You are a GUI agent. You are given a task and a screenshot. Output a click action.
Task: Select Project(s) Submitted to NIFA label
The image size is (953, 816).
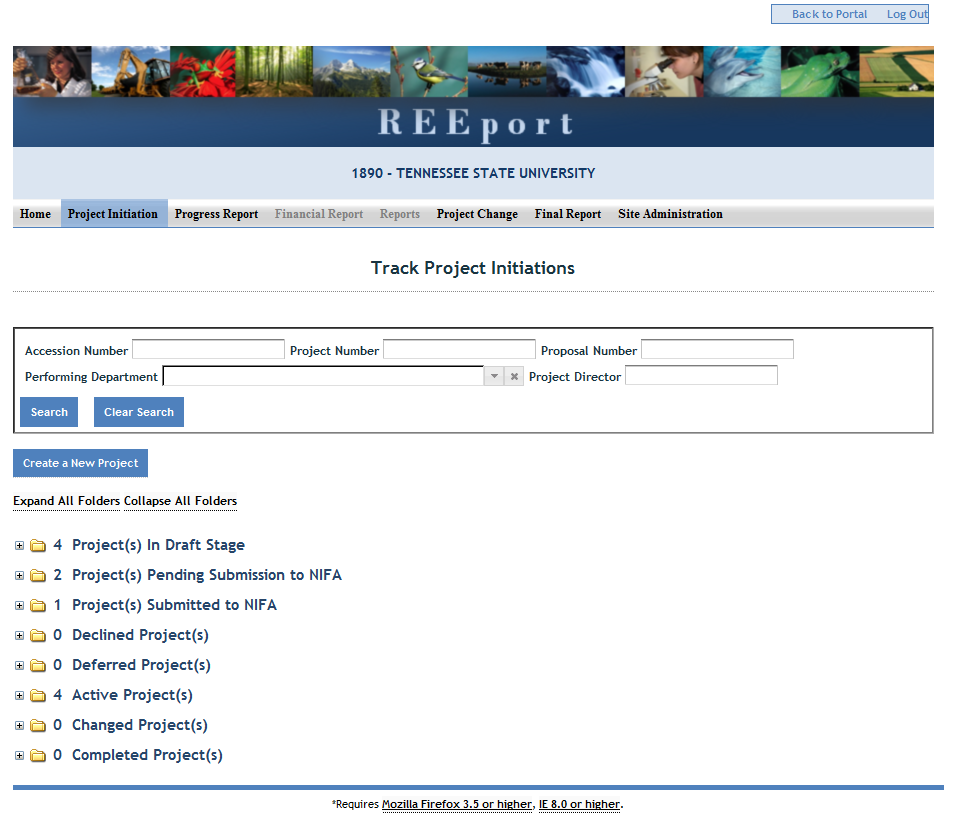tap(174, 606)
